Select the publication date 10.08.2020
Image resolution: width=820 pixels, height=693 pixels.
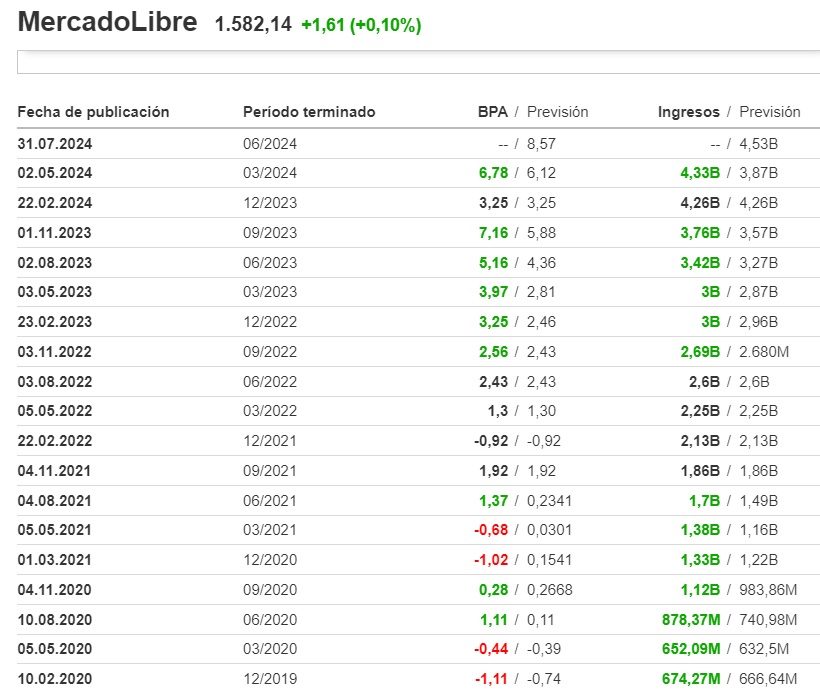pyautogui.click(x=55, y=620)
